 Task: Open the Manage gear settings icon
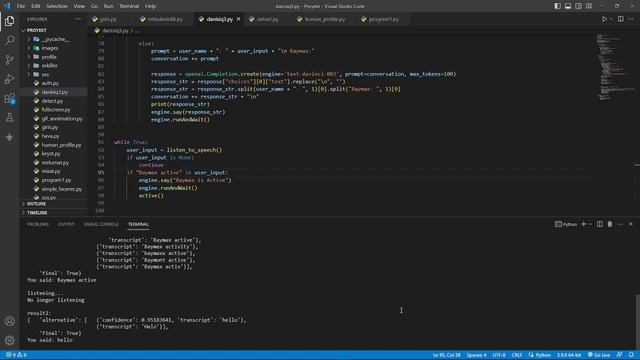9,340
